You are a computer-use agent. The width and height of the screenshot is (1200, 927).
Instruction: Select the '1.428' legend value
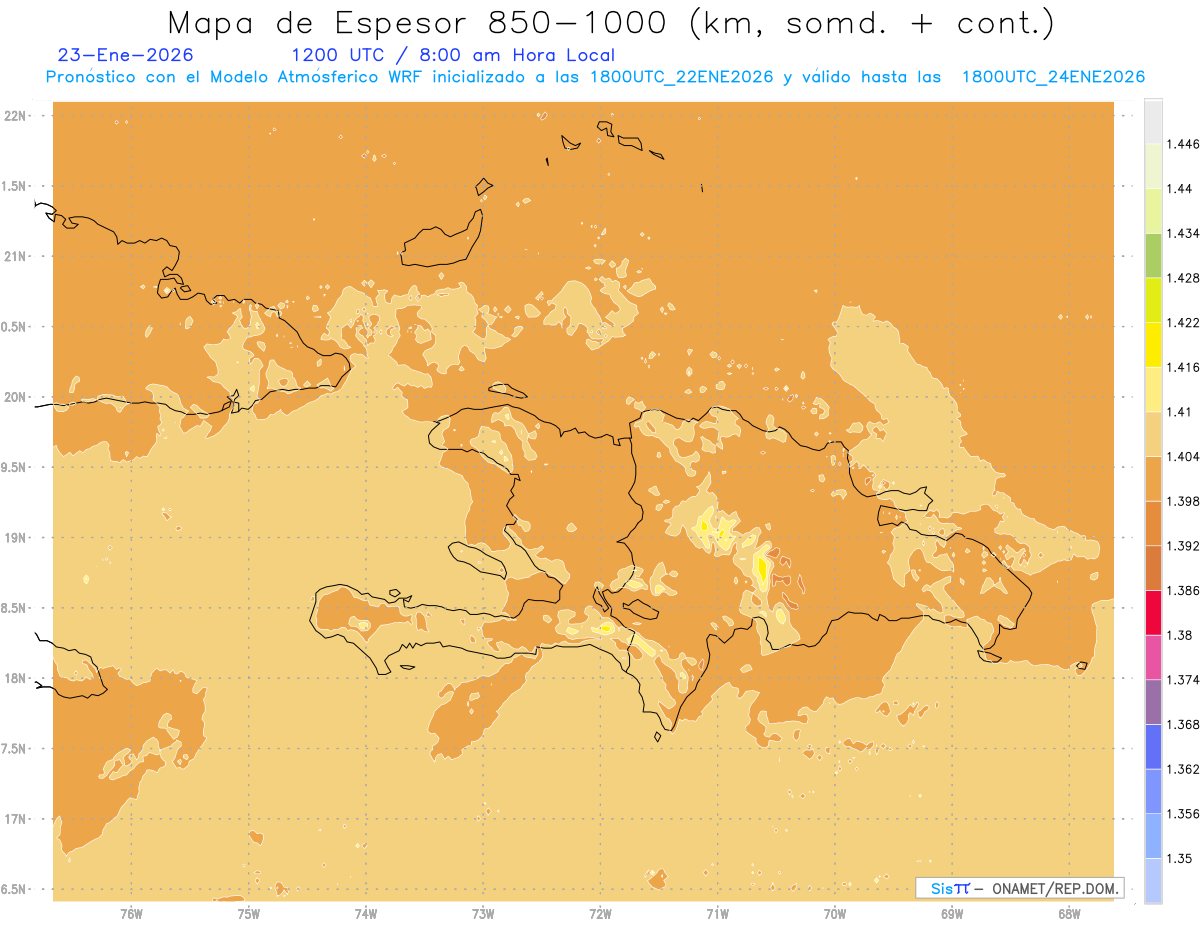[1183, 278]
